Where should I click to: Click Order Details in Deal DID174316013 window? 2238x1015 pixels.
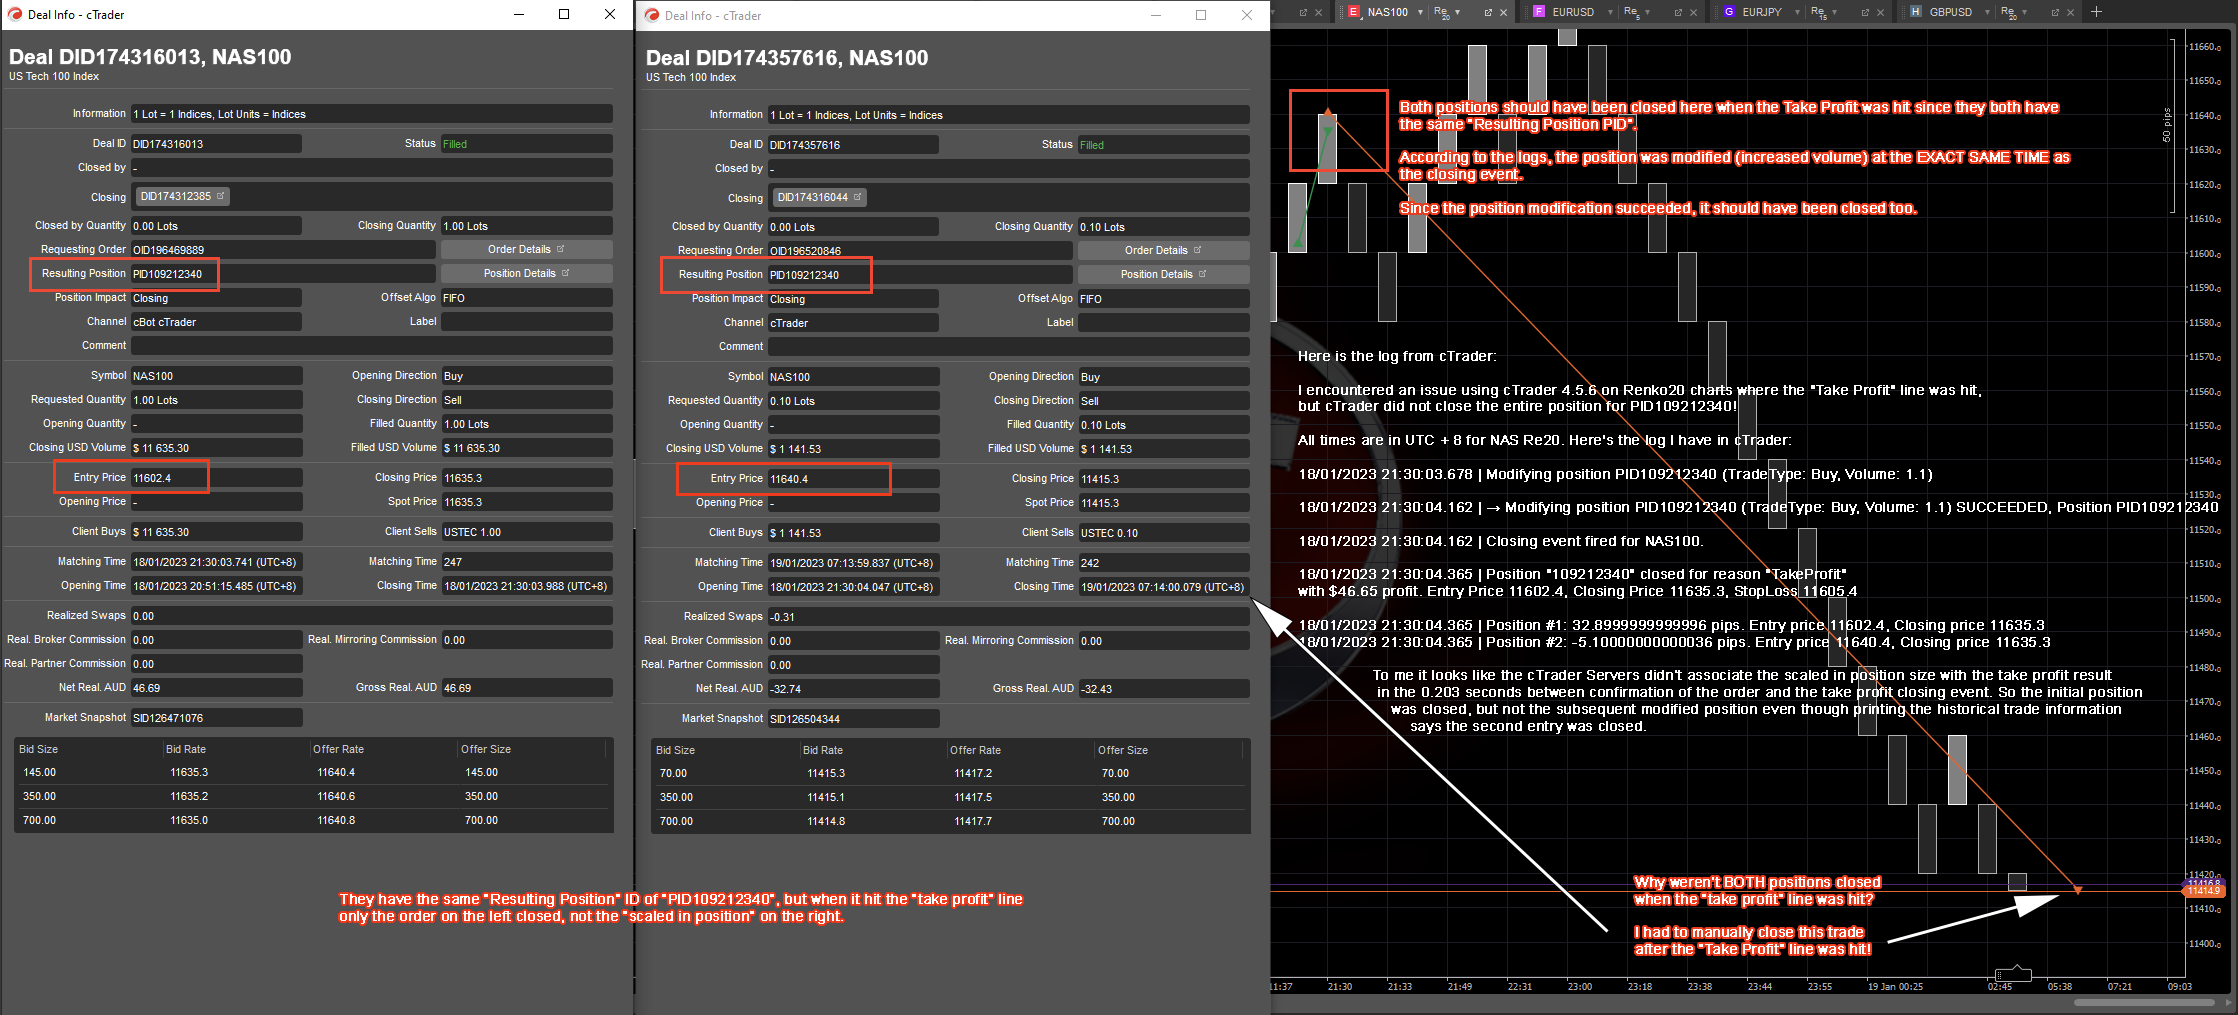(526, 249)
